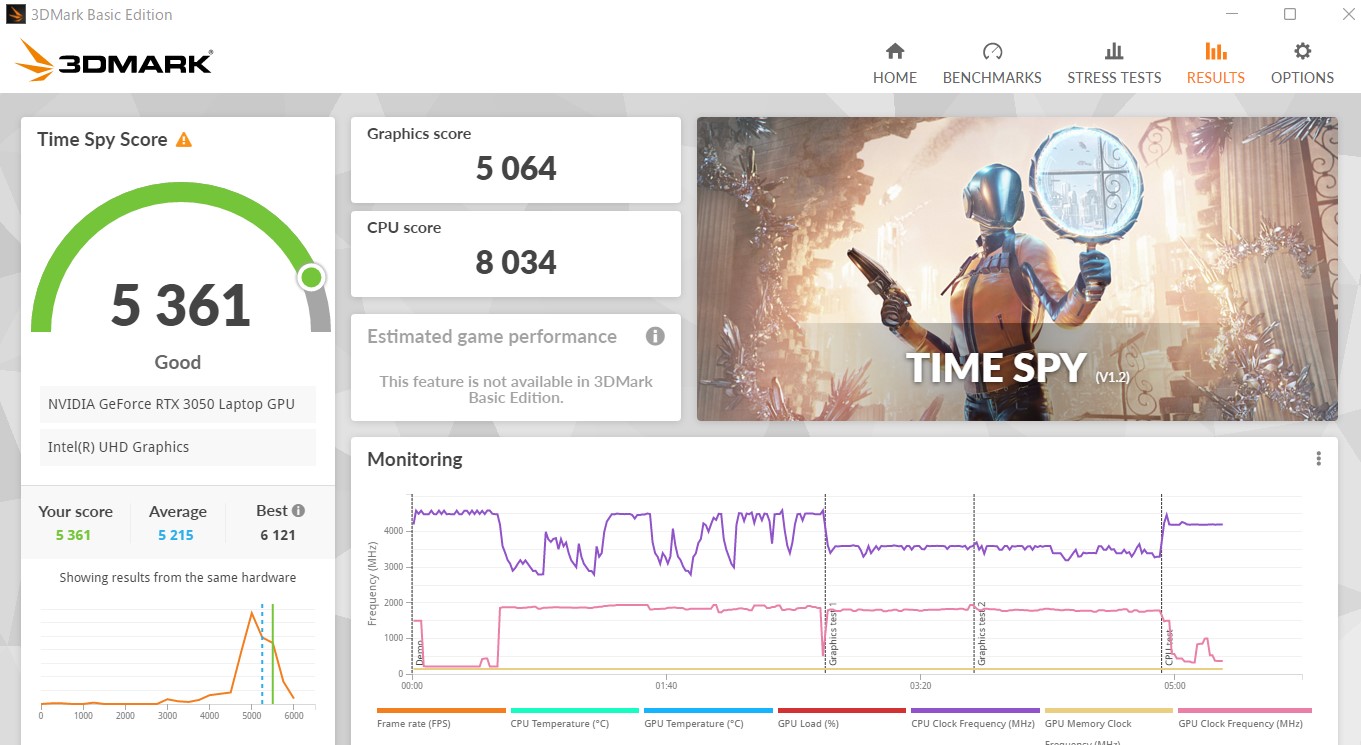
Task: Click the Demo marker in chart
Action: 420,655
